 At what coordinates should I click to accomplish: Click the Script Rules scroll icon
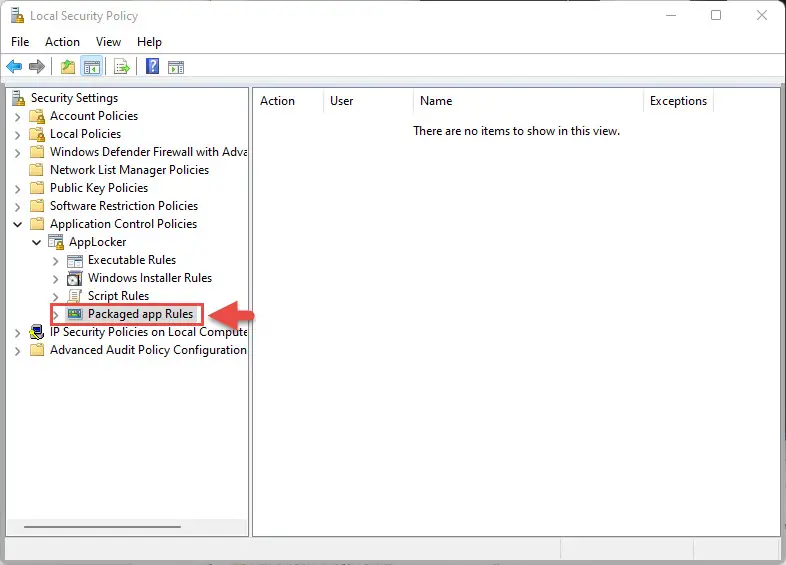[75, 296]
